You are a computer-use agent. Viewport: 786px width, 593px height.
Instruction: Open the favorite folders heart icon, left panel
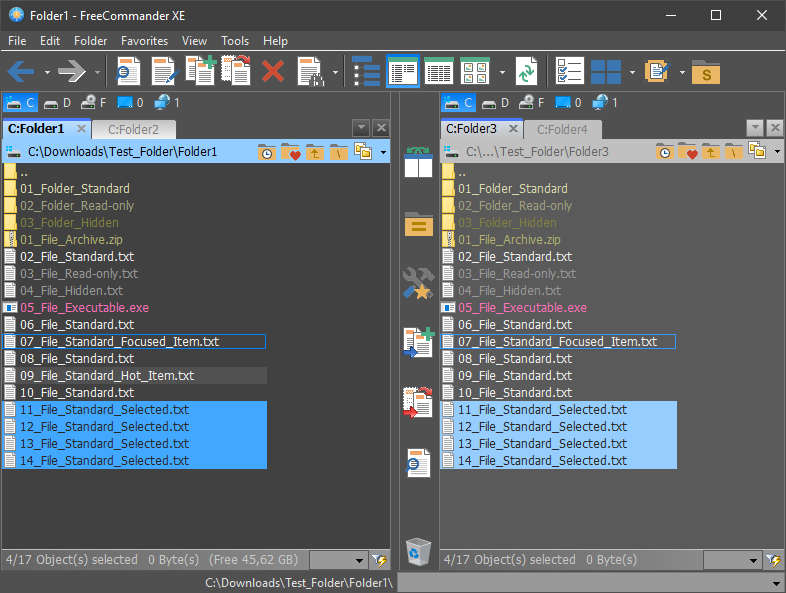[290, 151]
